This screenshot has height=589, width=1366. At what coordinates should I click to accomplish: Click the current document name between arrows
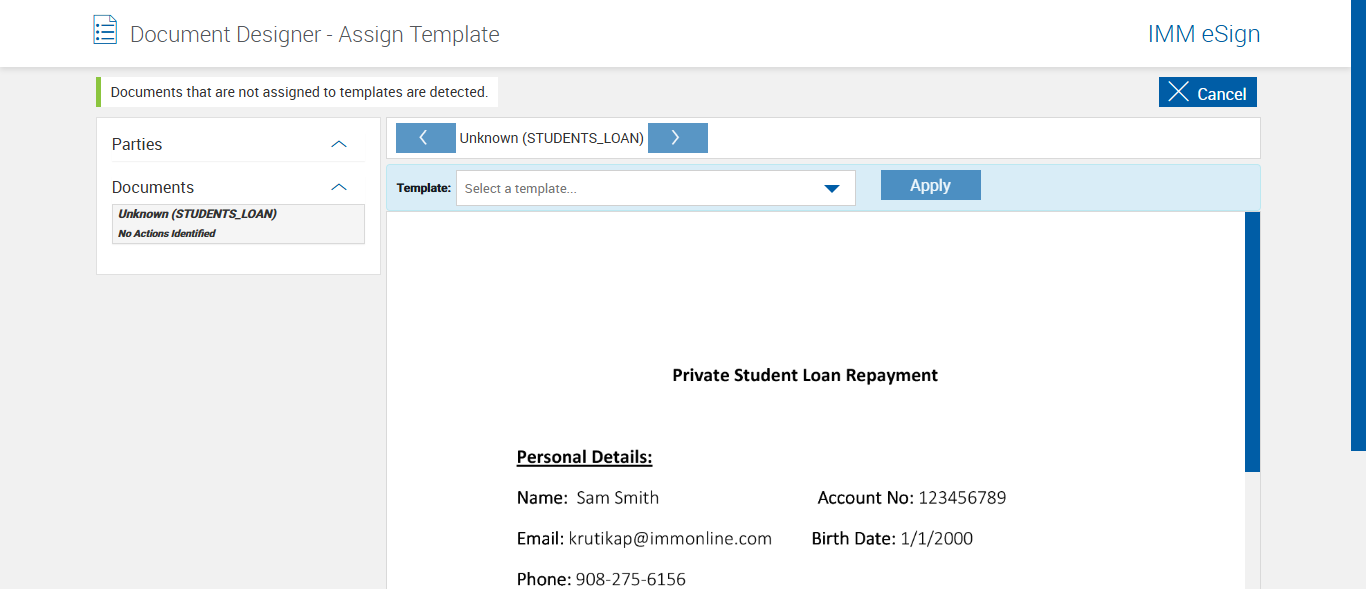551,138
